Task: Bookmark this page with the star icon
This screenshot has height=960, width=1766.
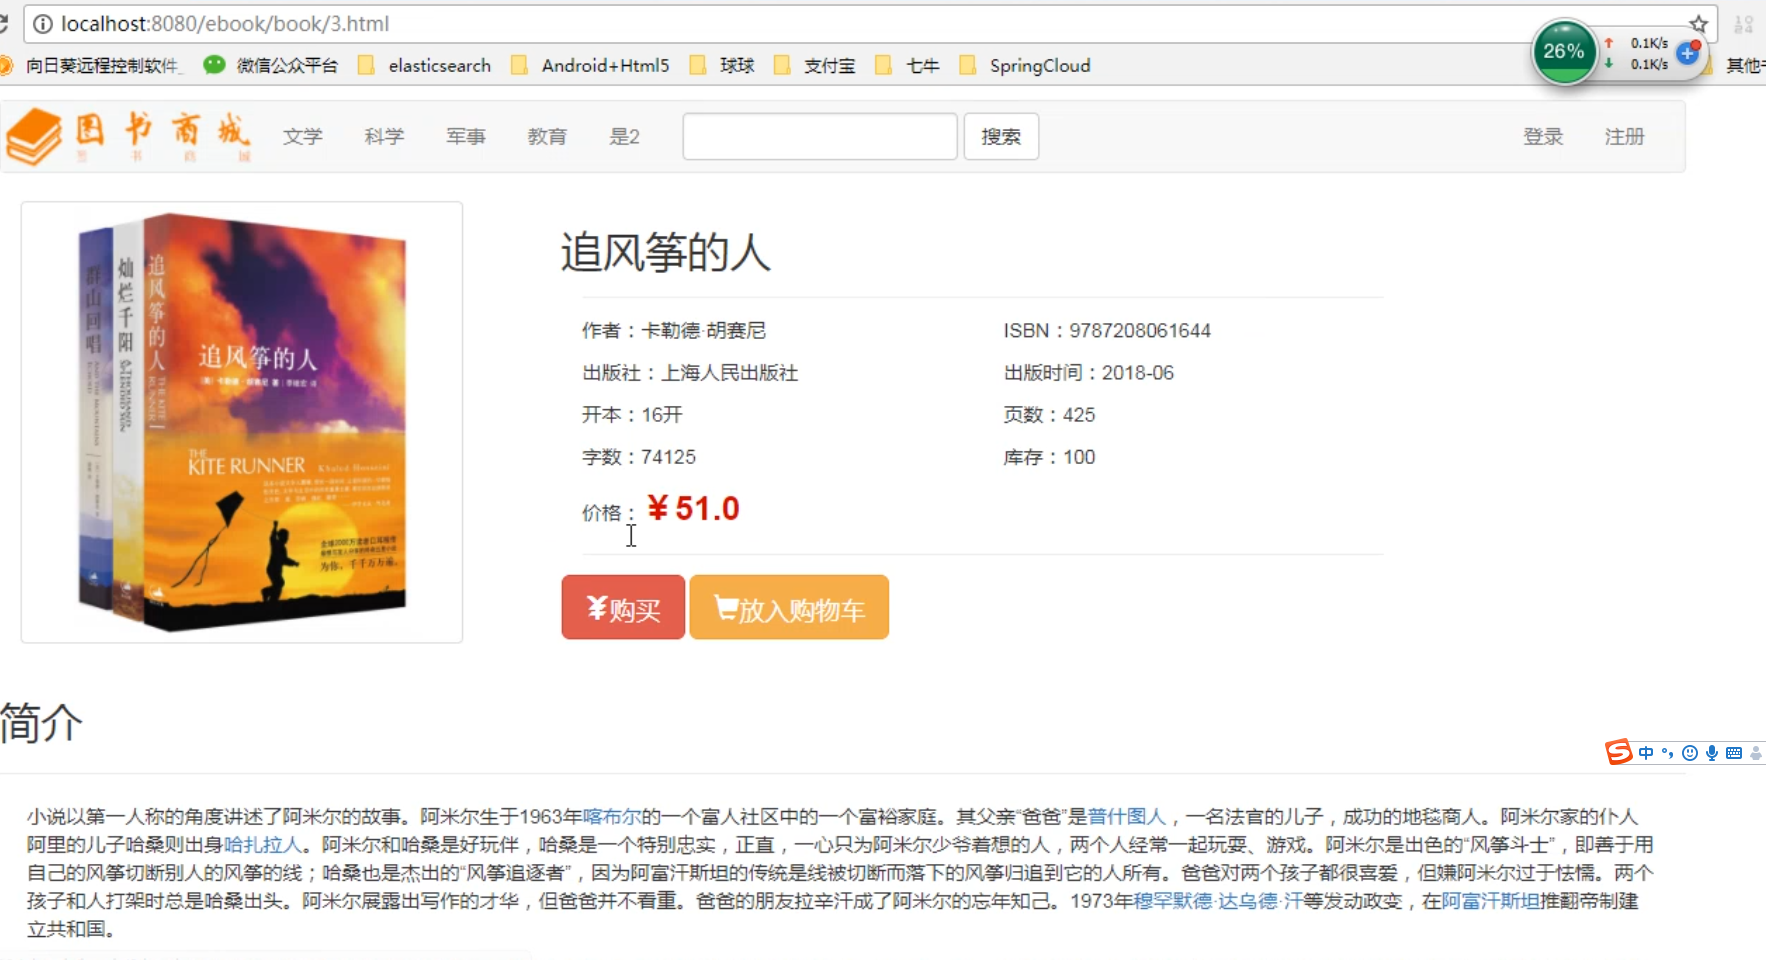Action: click(x=1698, y=24)
